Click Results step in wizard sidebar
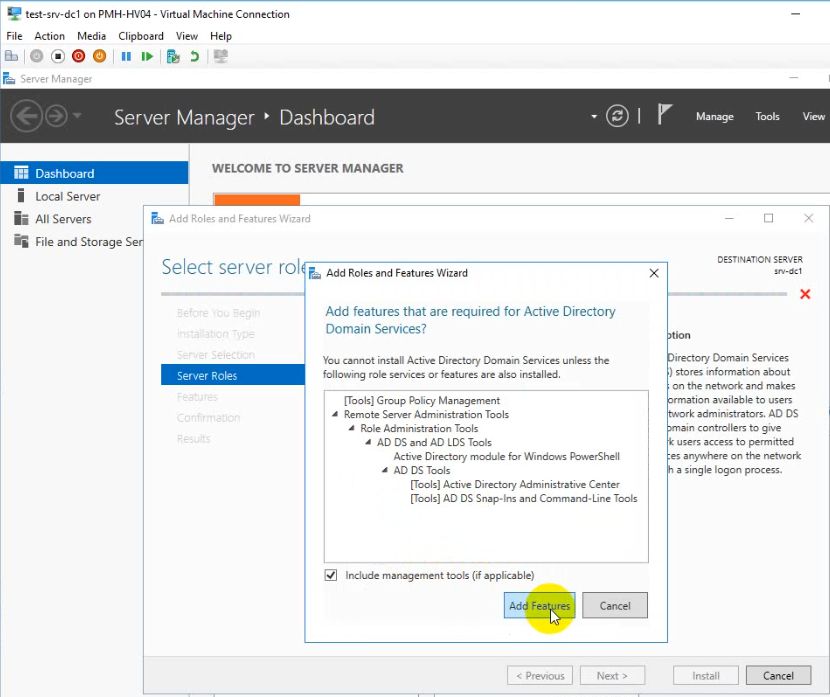Viewport: 830px width, 697px height. [193, 439]
